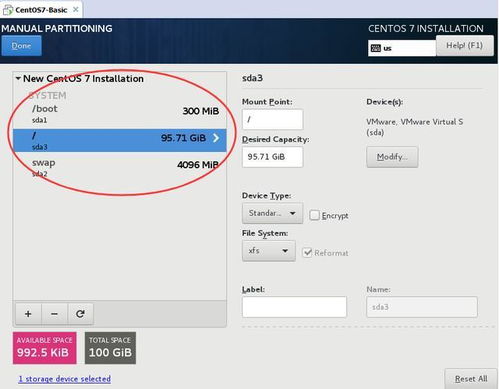Image resolution: width=499 pixels, height=389 pixels.
Task: Close the CentOS7-Basic tab
Action: click(76, 10)
